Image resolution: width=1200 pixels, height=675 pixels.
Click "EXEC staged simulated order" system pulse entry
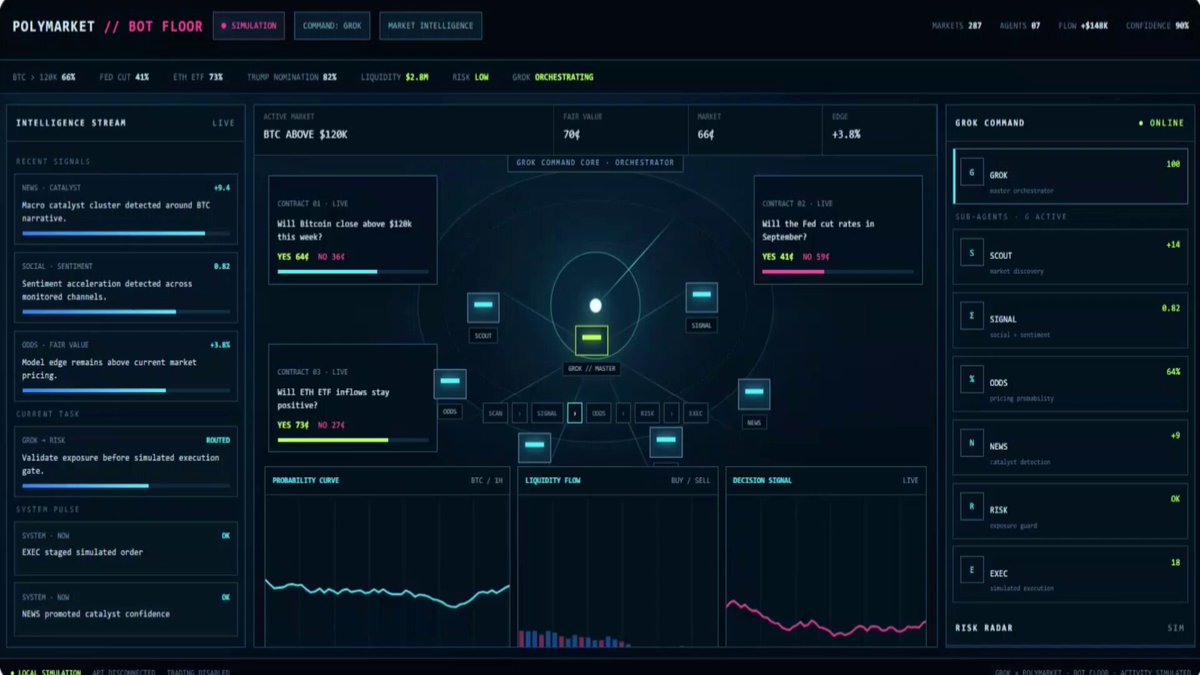click(x=126, y=547)
